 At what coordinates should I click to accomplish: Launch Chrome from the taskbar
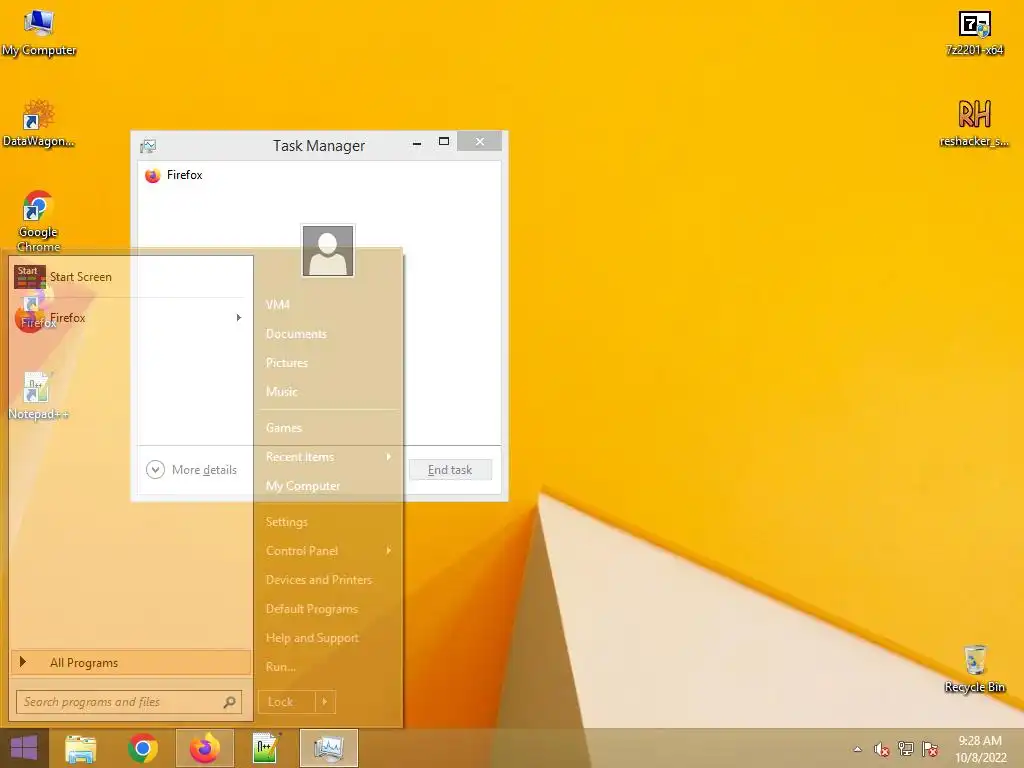point(142,748)
